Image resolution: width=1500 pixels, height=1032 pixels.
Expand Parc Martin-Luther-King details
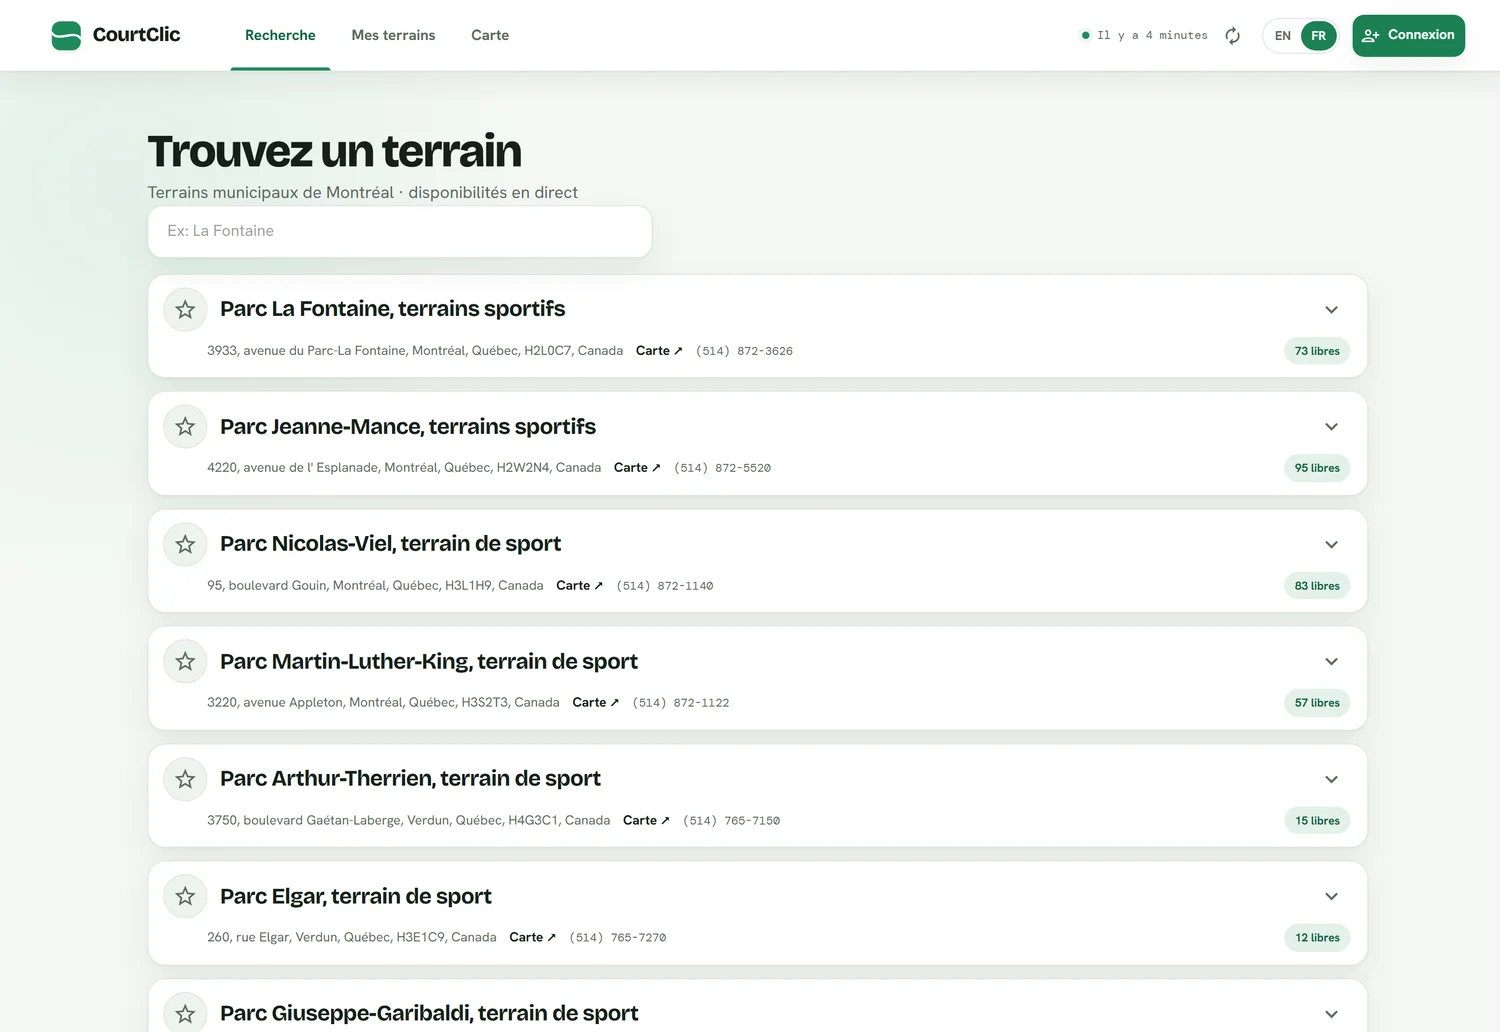pos(1331,662)
